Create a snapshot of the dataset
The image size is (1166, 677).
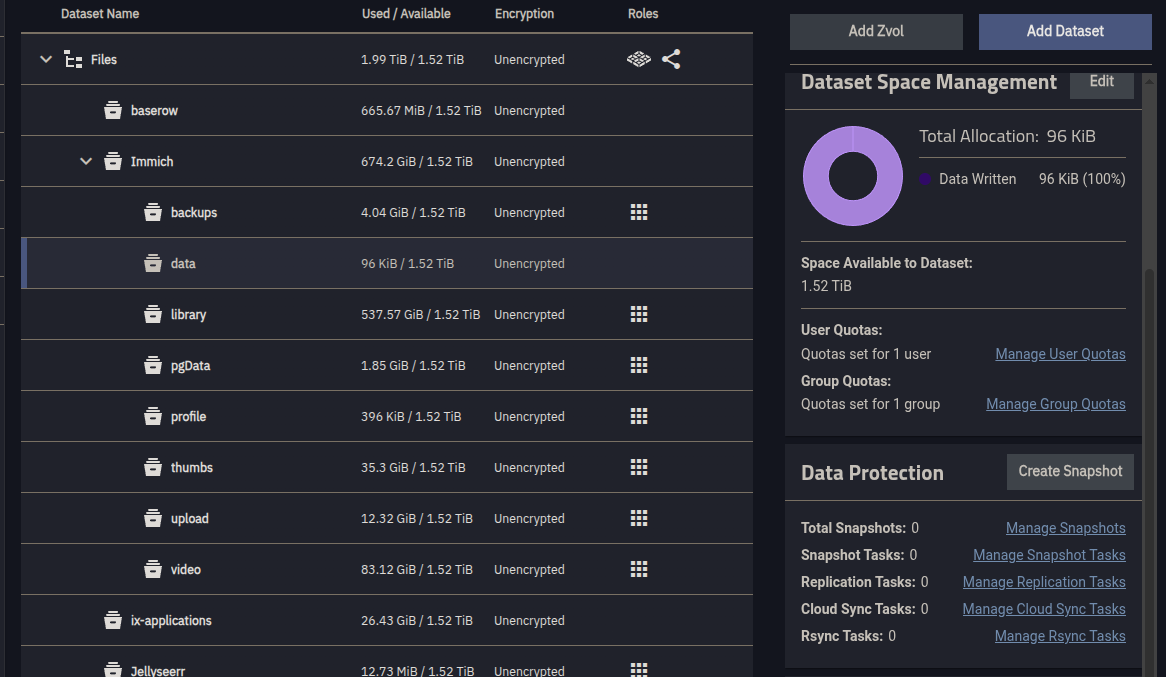pyautogui.click(x=1070, y=471)
